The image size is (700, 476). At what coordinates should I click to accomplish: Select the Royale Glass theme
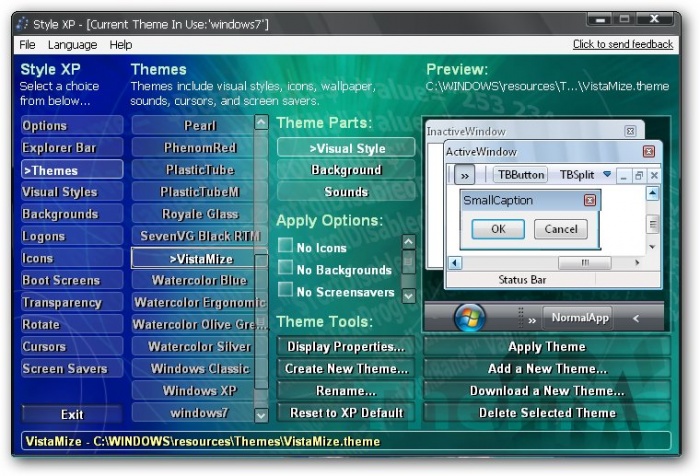click(193, 214)
